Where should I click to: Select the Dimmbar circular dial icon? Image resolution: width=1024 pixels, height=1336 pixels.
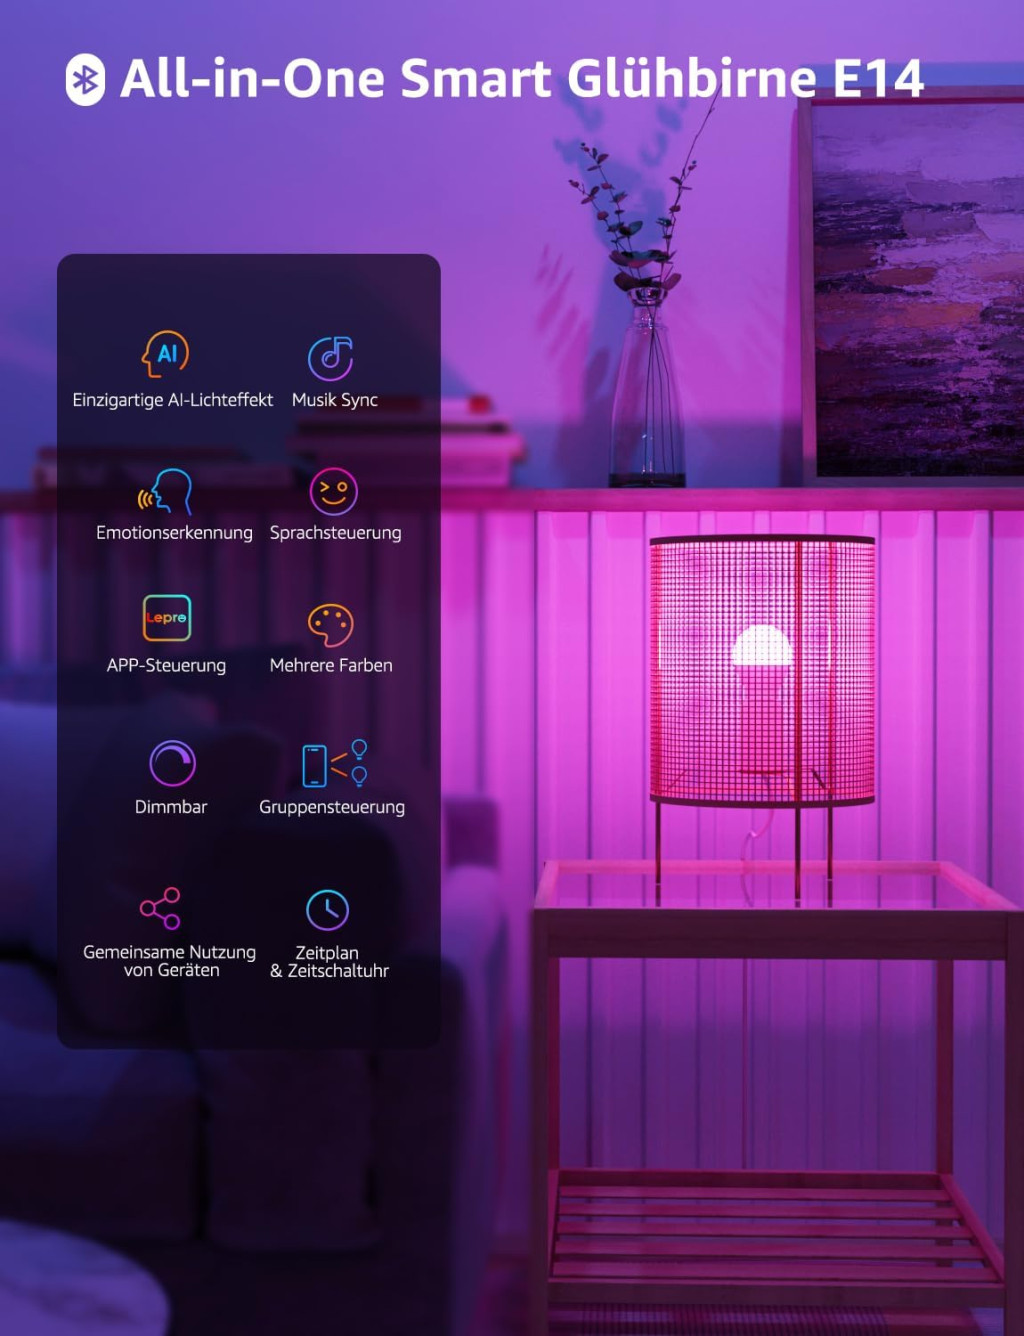click(172, 764)
